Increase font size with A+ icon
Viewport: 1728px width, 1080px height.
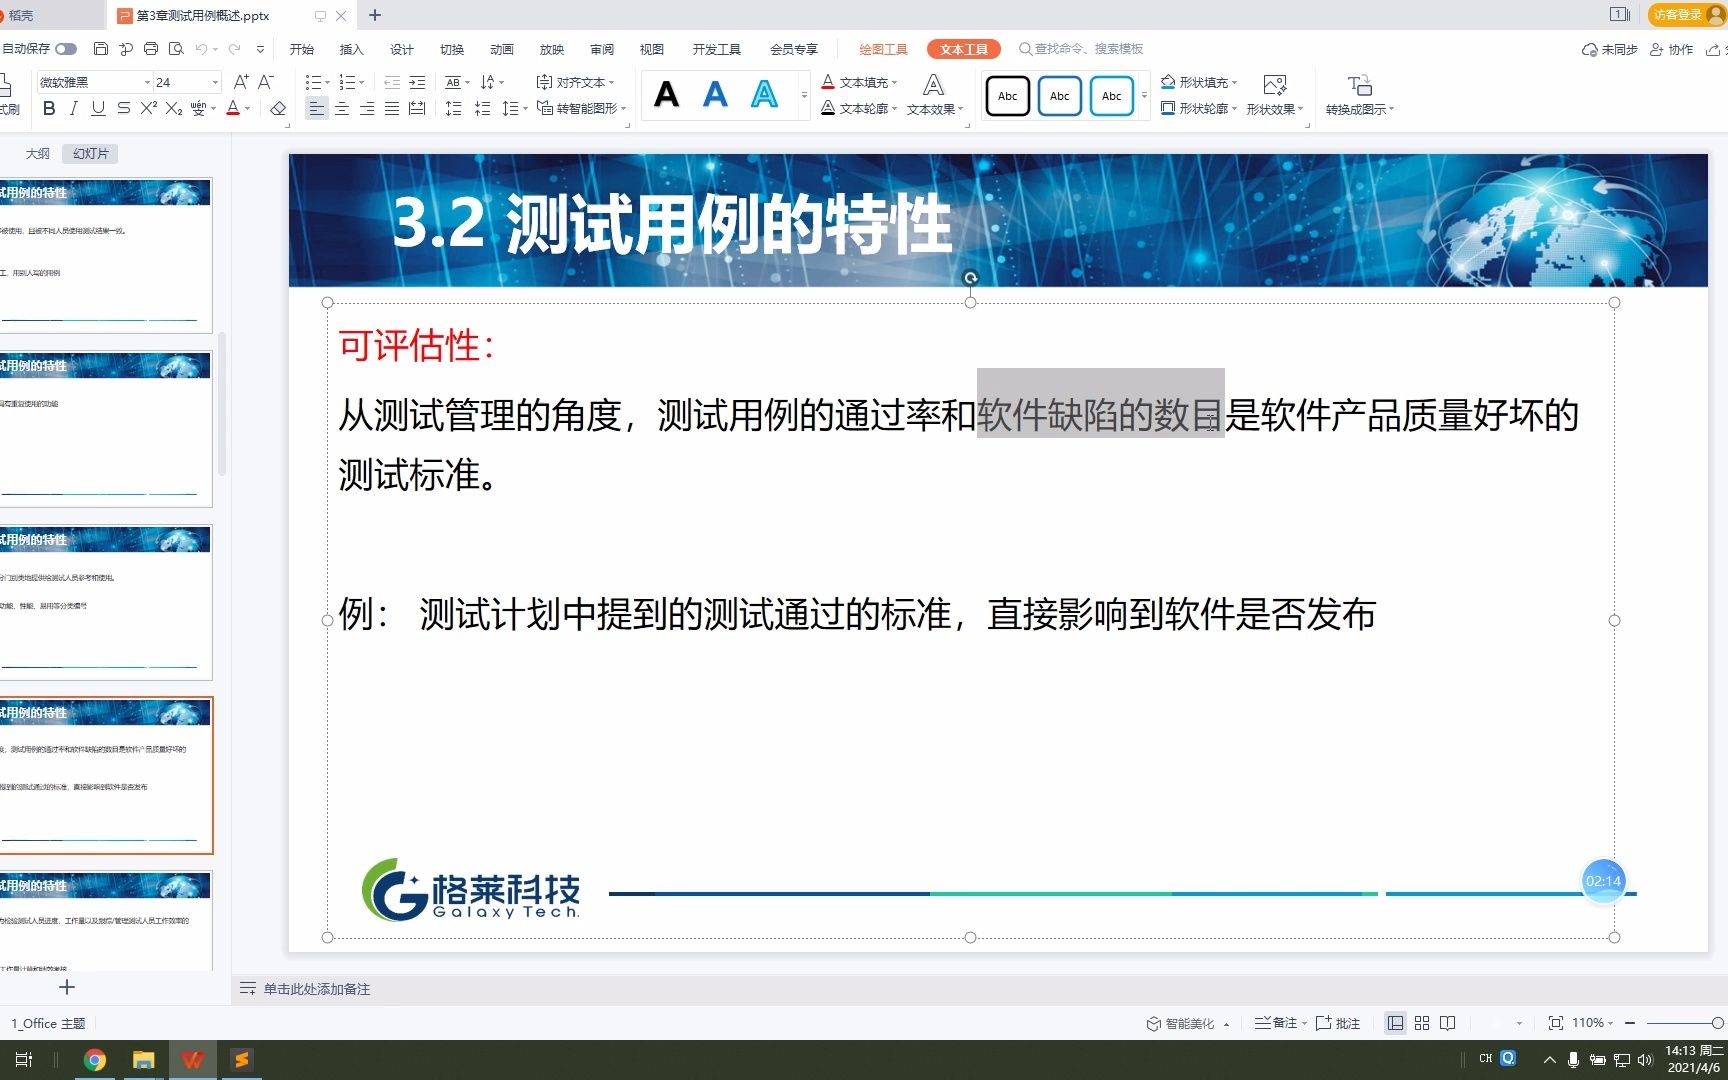pyautogui.click(x=241, y=82)
